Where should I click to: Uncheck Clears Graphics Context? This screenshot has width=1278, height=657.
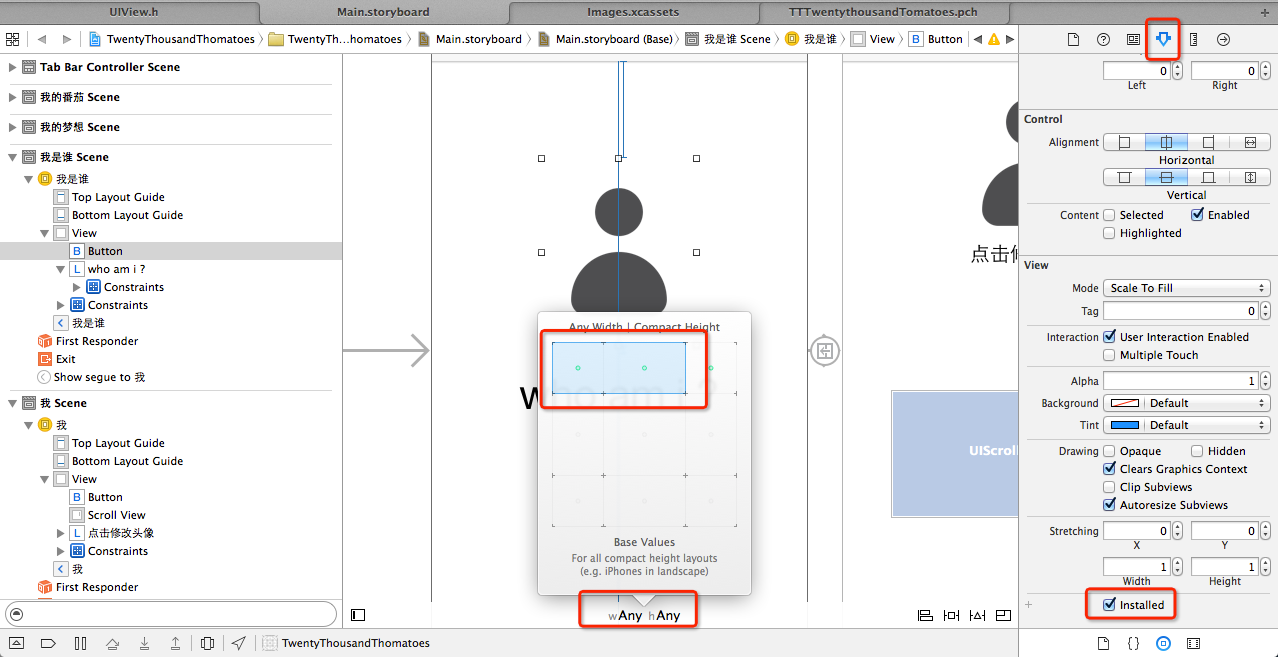1109,469
